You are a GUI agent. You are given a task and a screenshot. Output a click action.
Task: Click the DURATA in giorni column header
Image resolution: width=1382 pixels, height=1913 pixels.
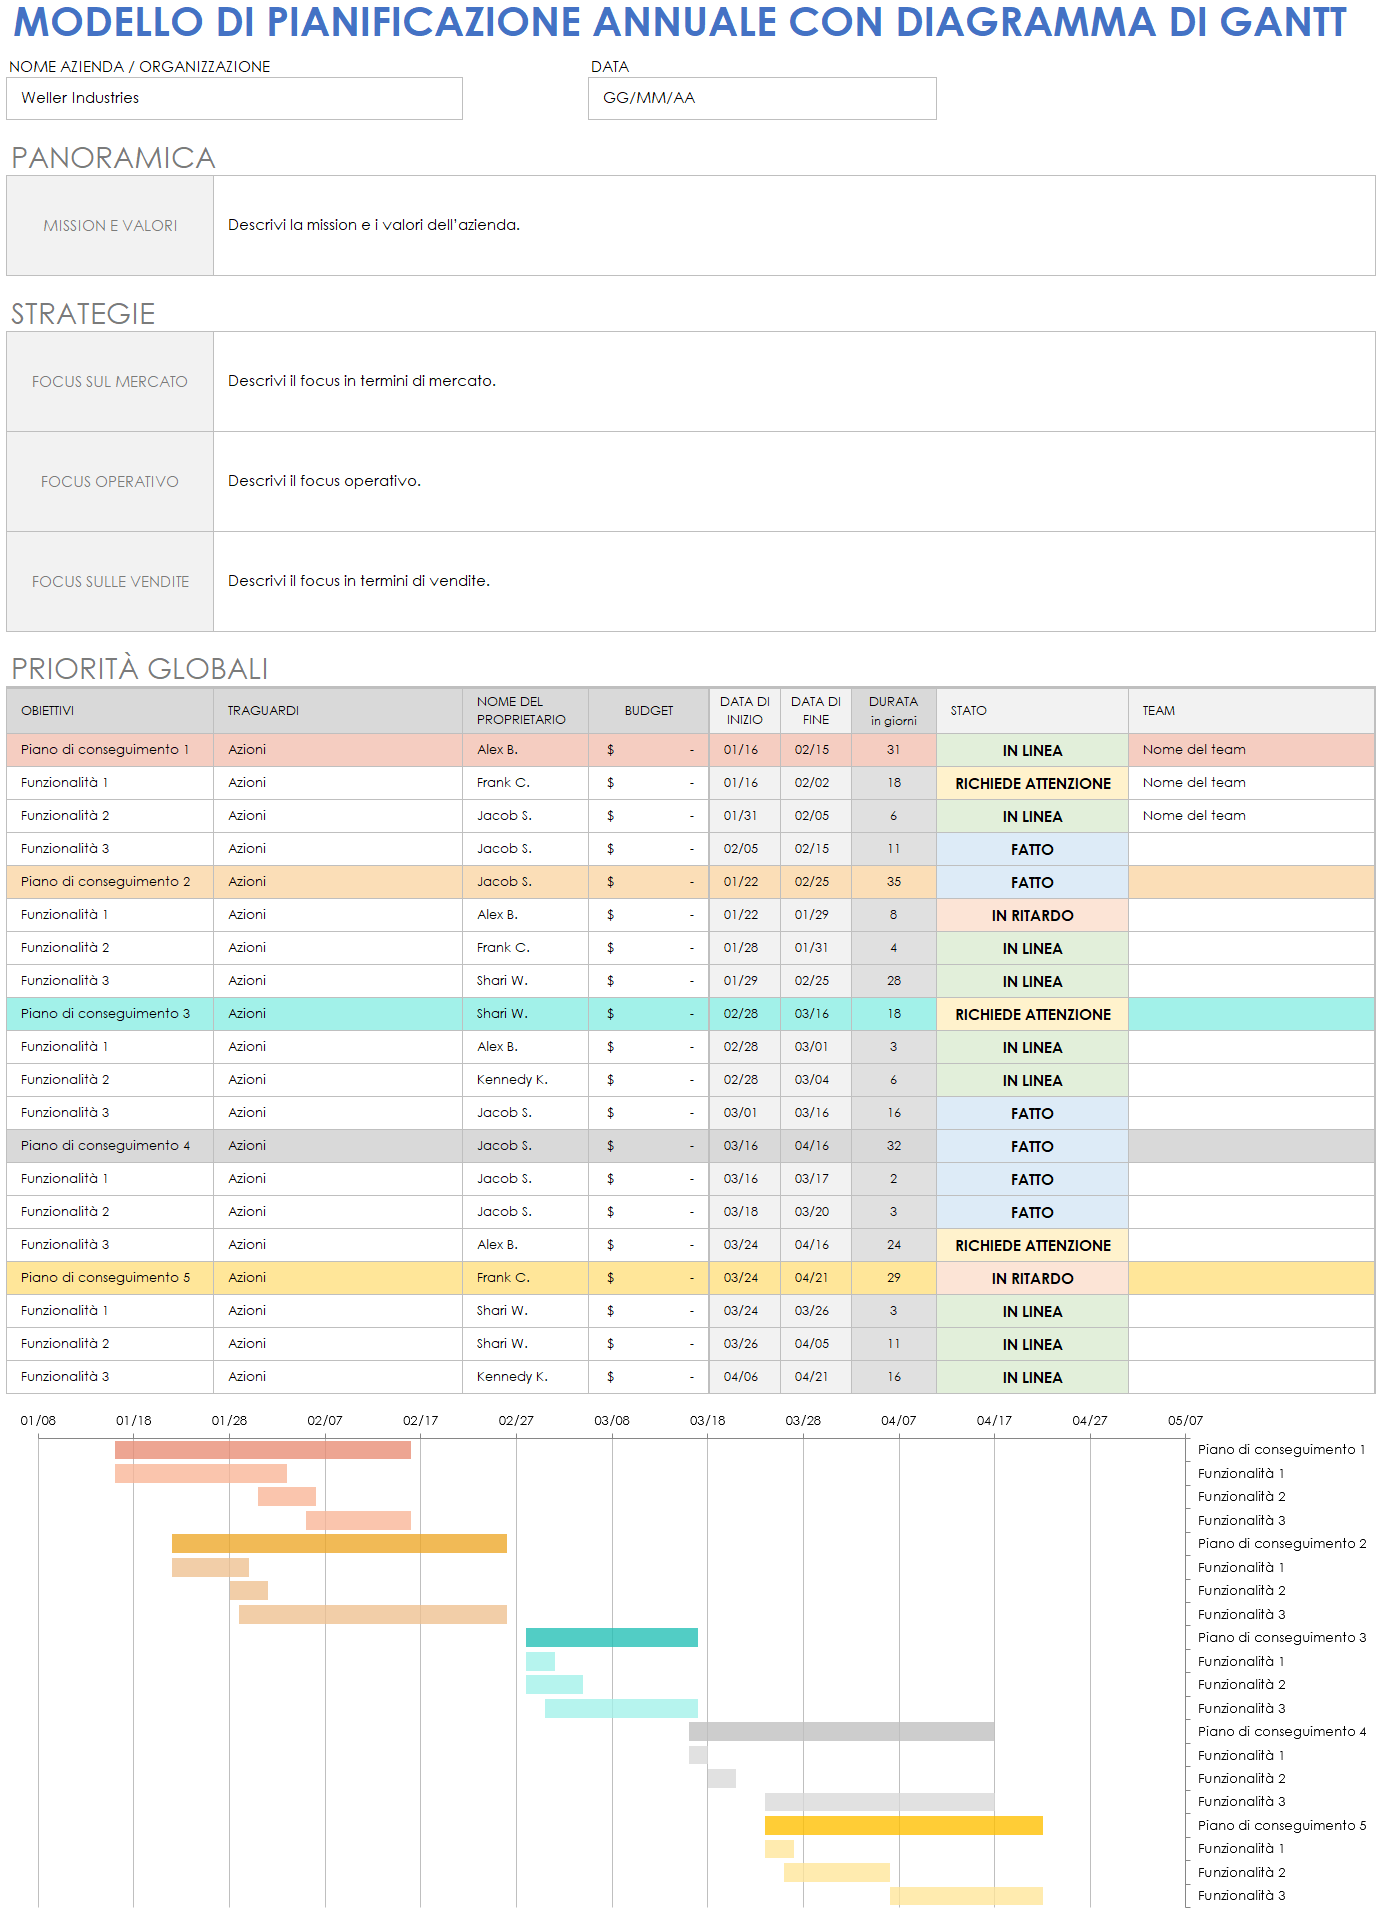[x=894, y=710]
